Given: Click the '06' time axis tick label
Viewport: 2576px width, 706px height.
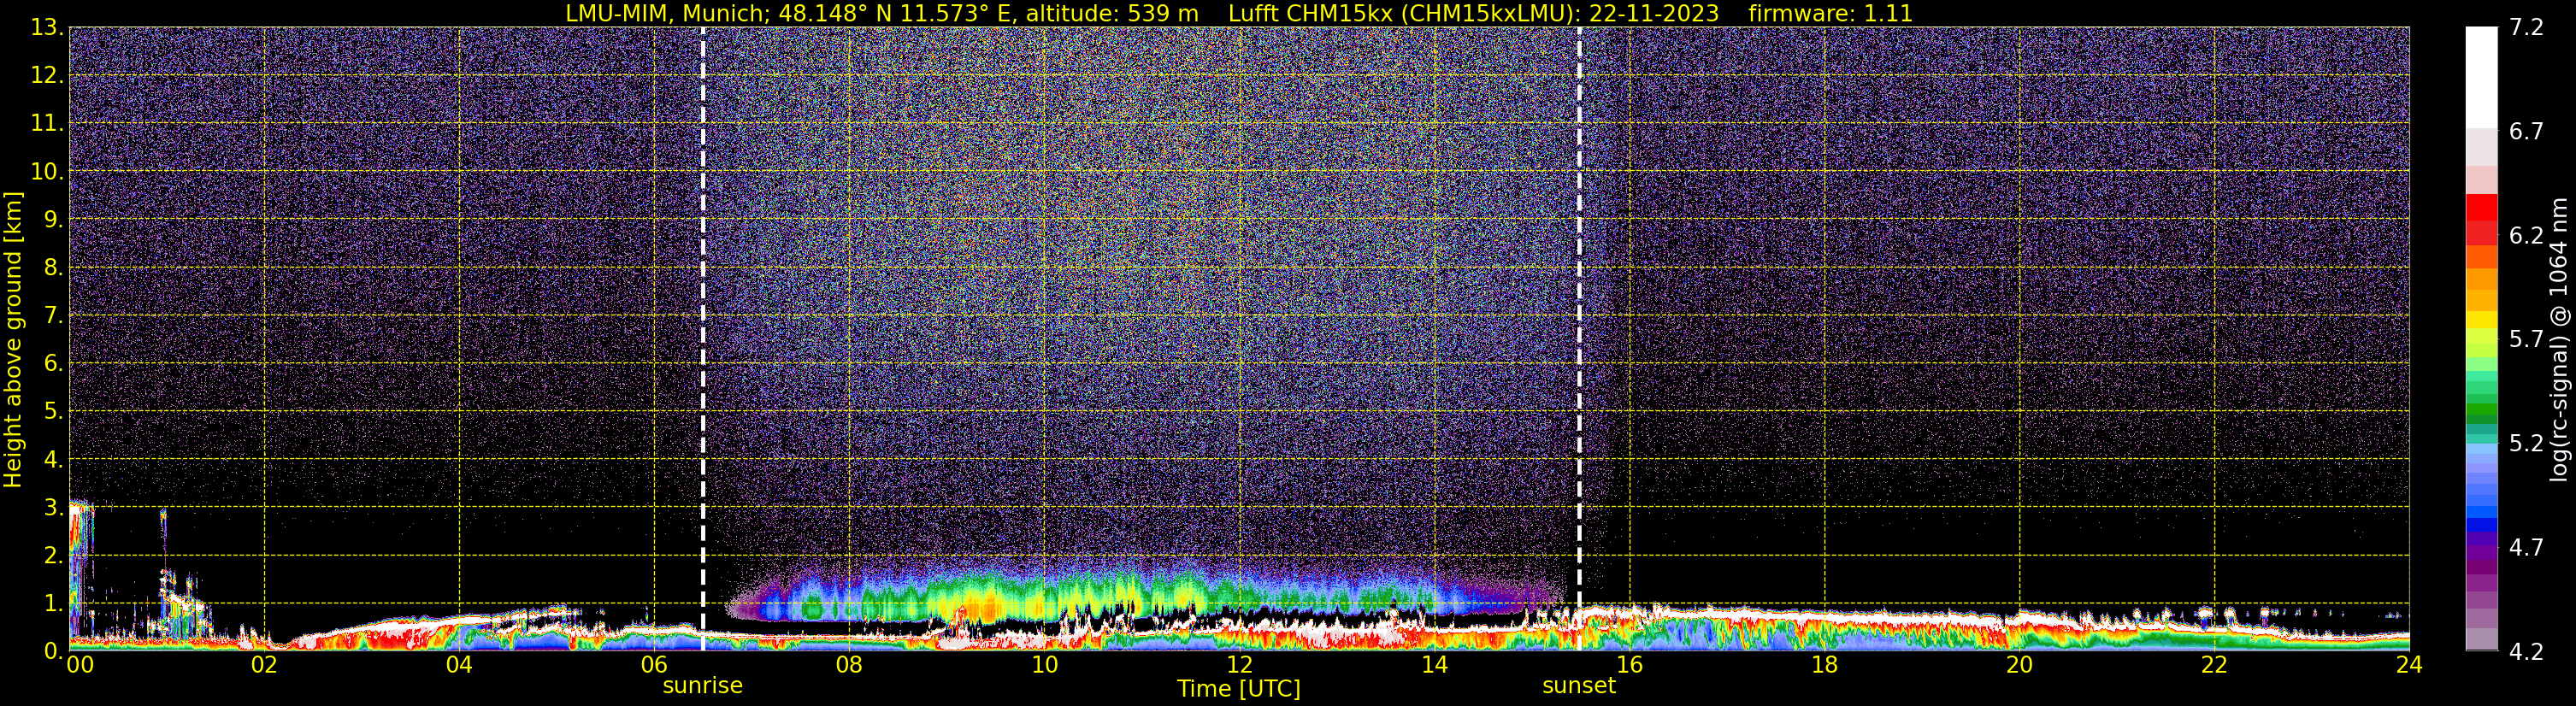Looking at the screenshot, I should [x=654, y=665].
